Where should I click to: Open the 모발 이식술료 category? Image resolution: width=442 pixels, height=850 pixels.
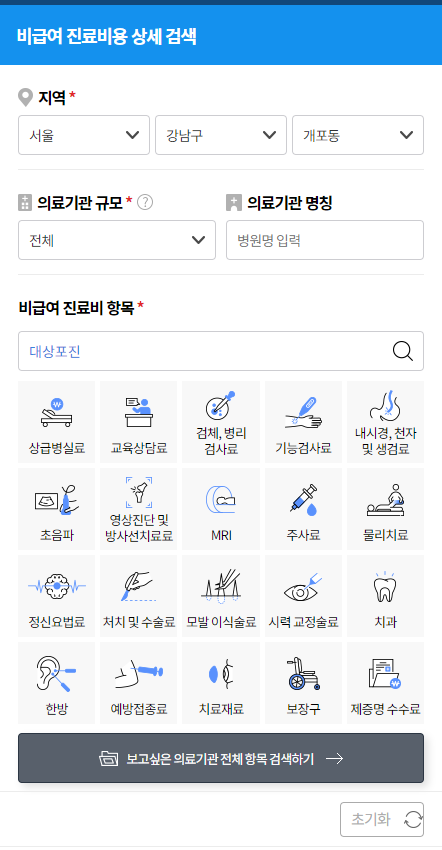pyautogui.click(x=221, y=596)
